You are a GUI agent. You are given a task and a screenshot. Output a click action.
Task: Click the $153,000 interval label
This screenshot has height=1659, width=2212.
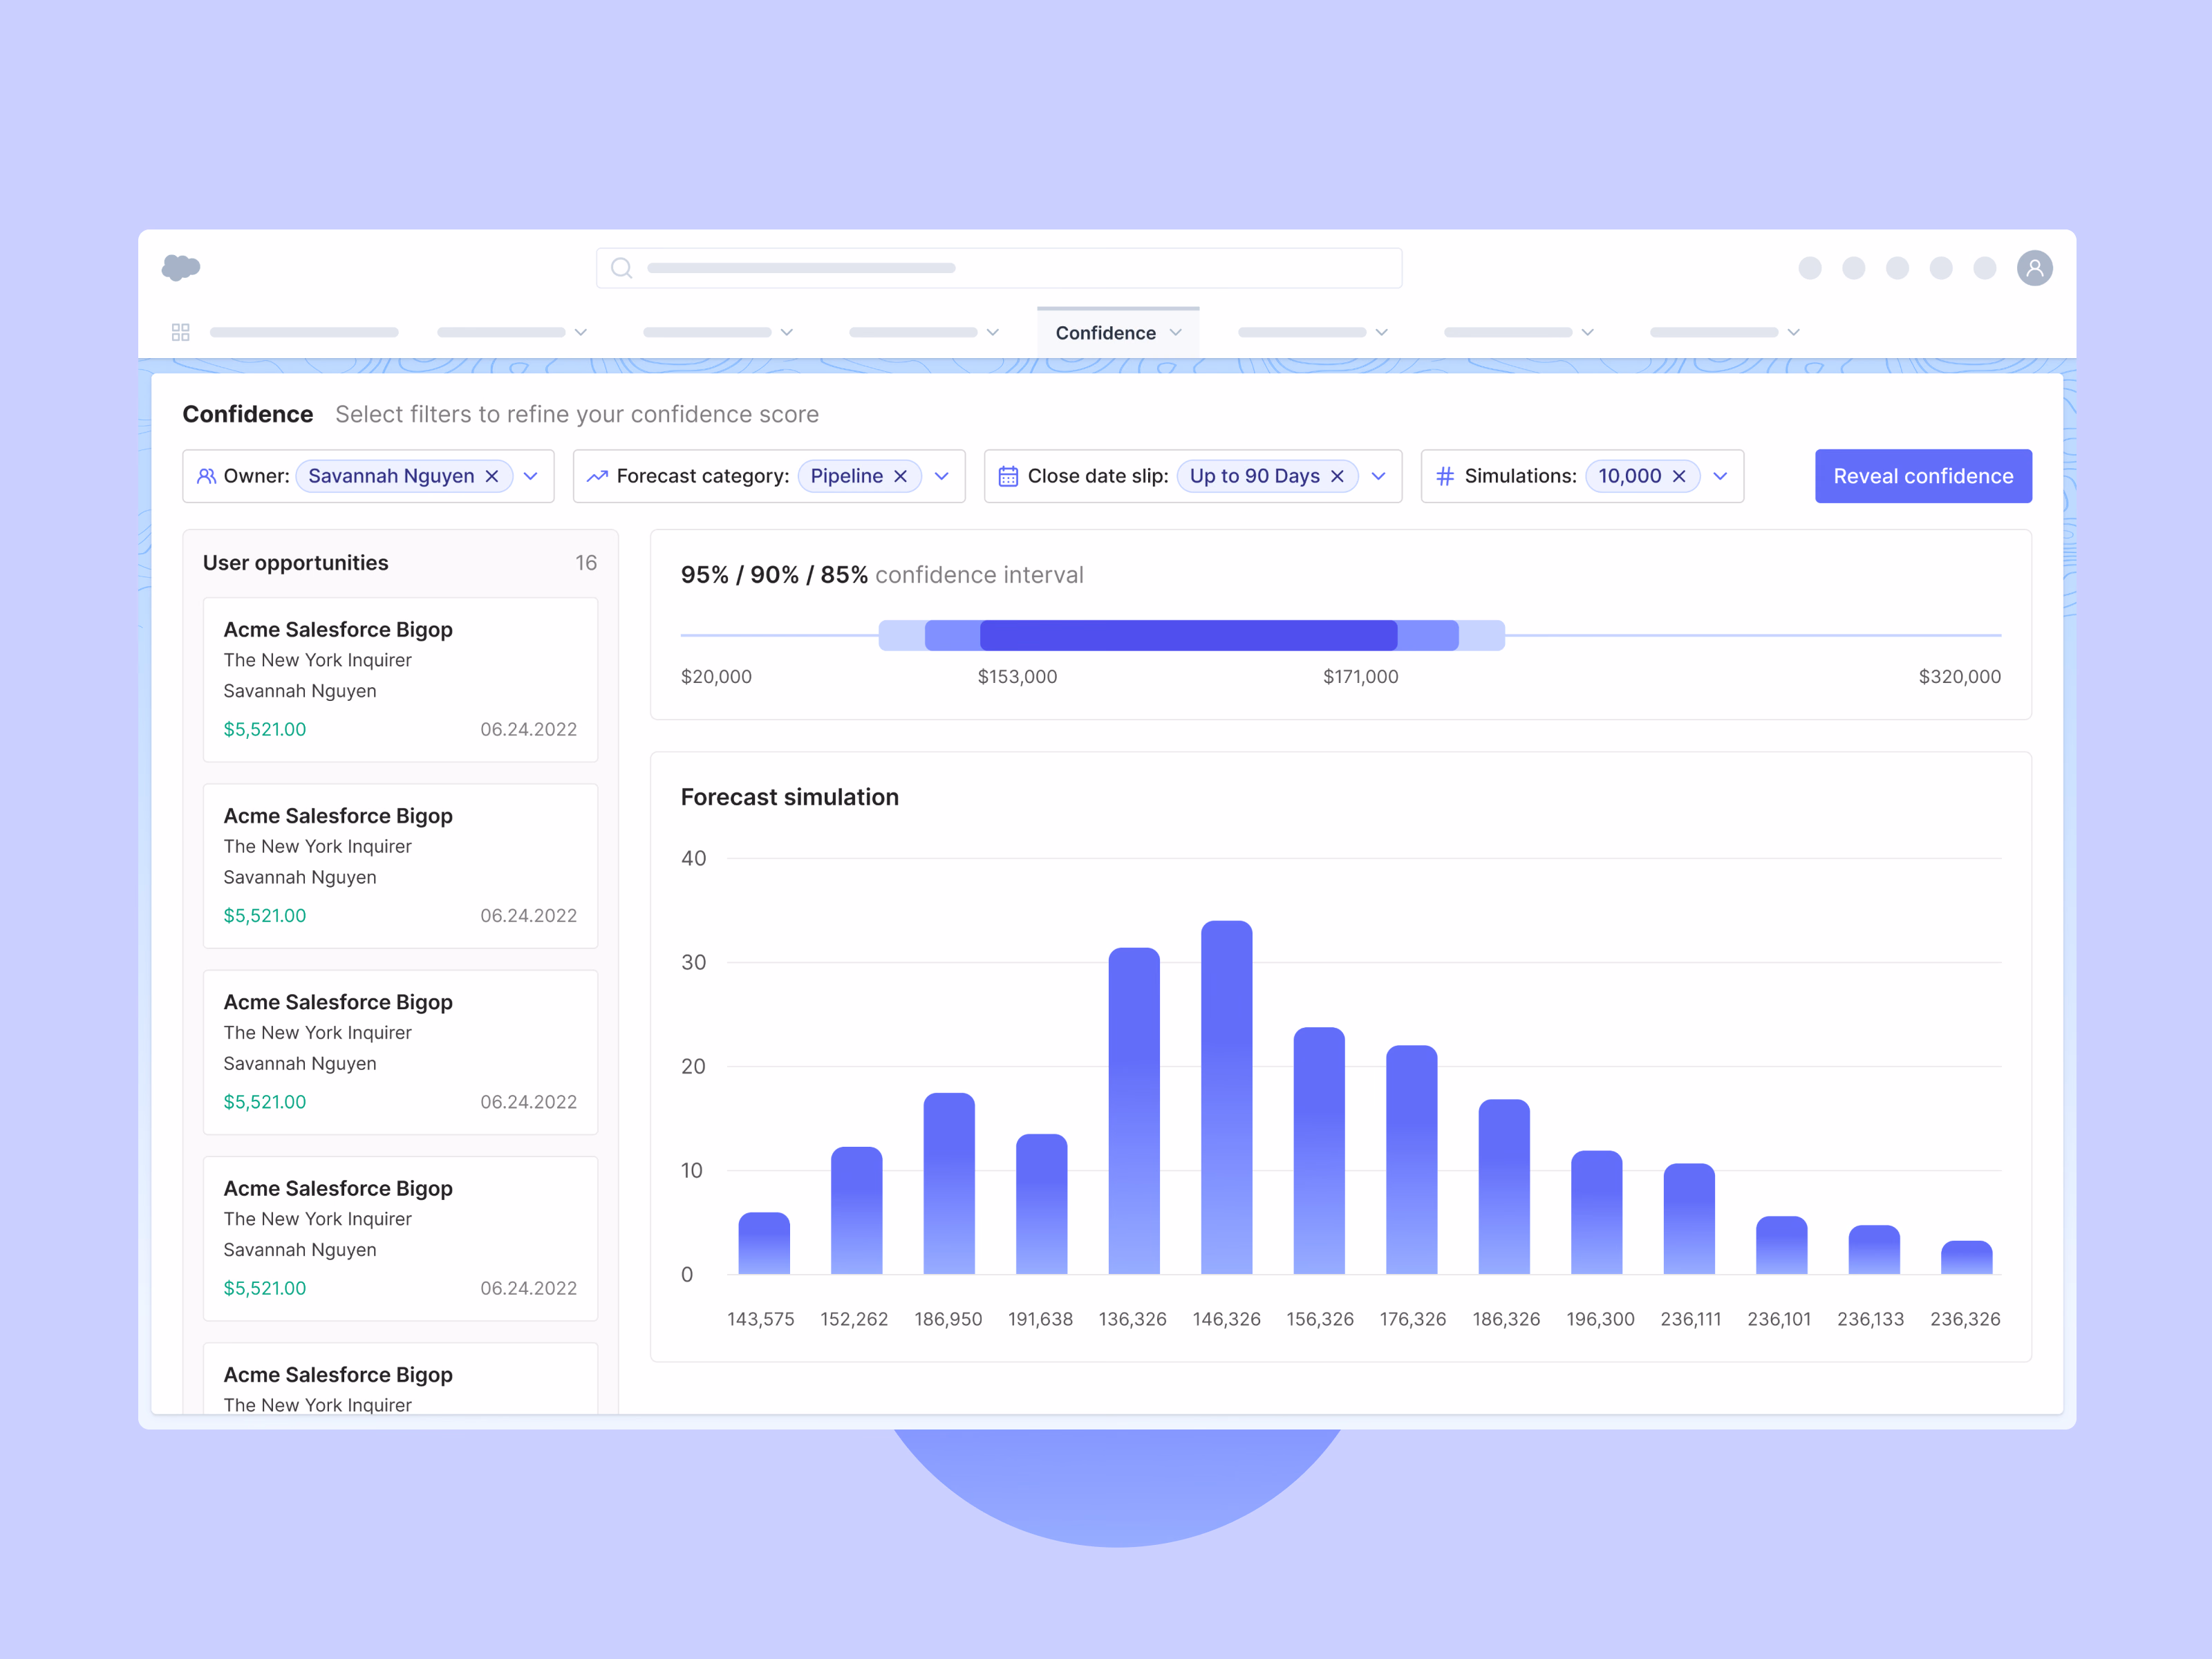coord(1017,677)
